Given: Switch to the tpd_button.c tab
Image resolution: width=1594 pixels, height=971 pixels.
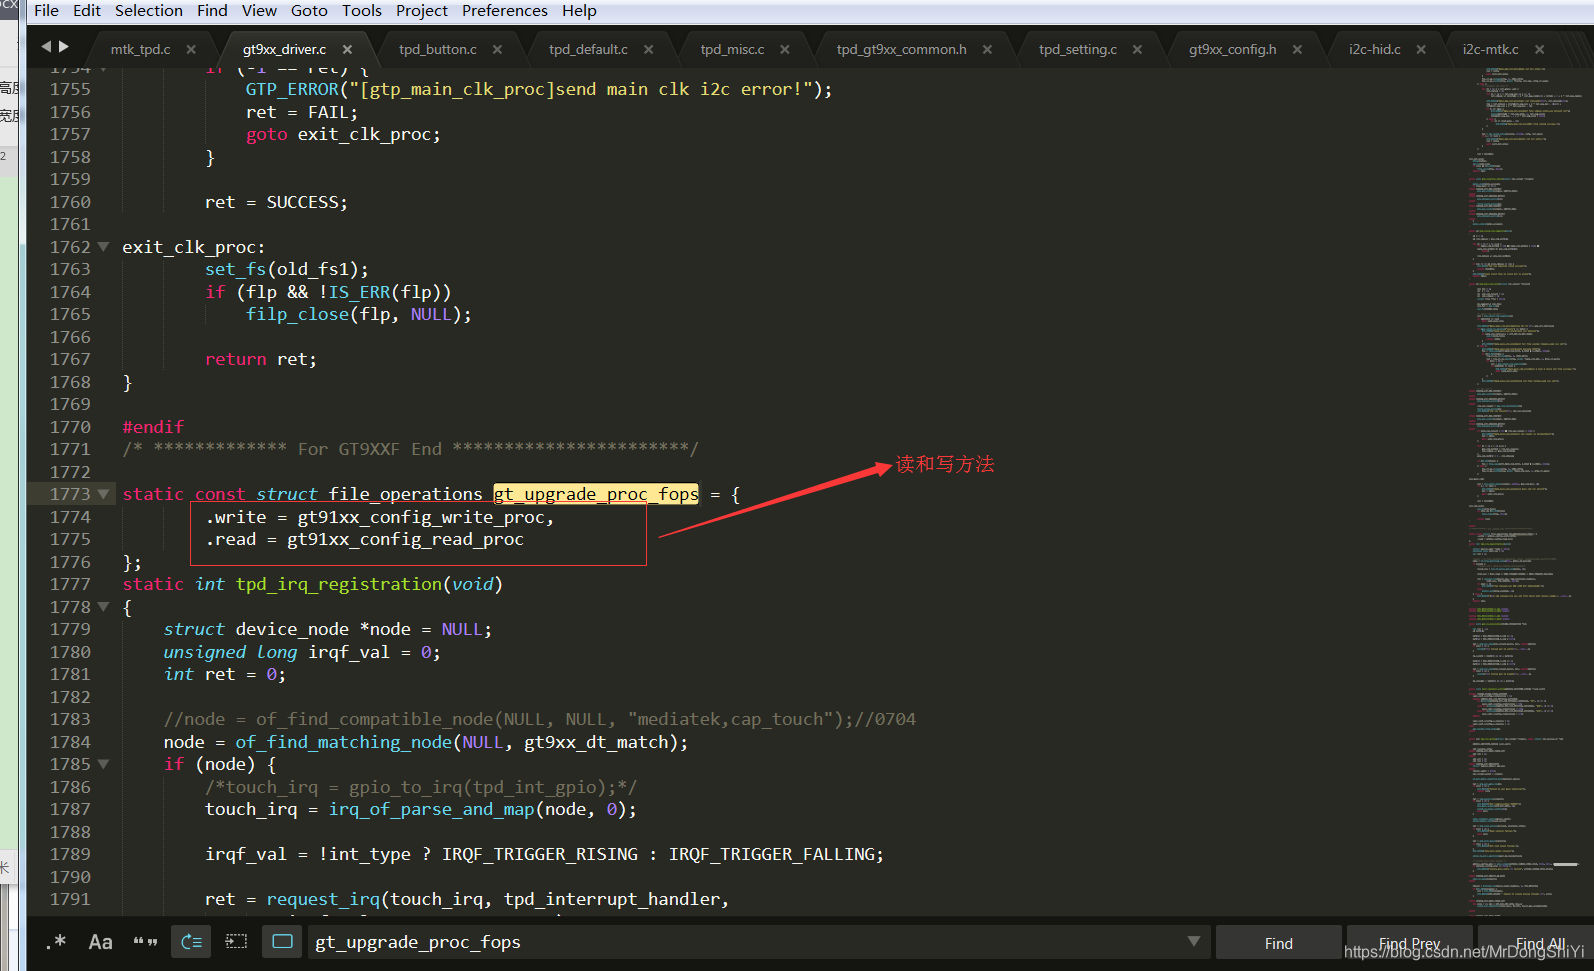Looking at the screenshot, I should click(437, 49).
